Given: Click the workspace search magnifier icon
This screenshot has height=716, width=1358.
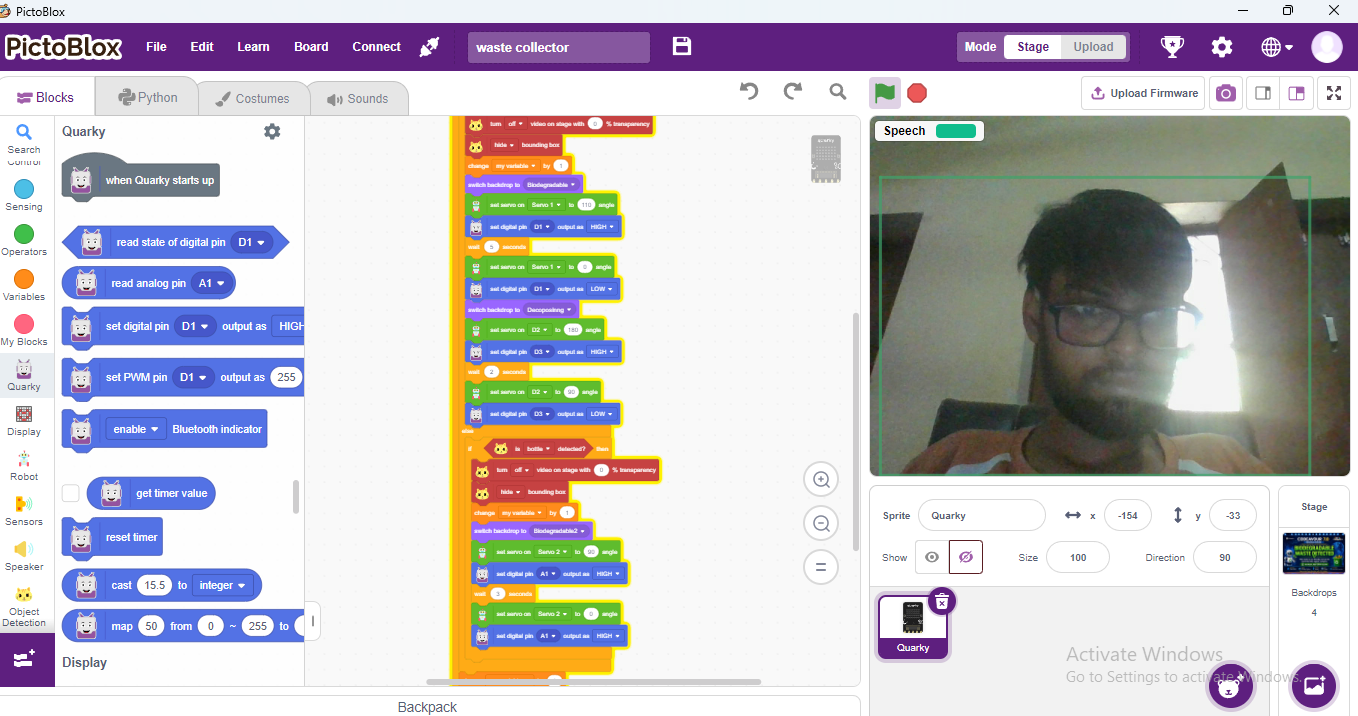Looking at the screenshot, I should 838,92.
